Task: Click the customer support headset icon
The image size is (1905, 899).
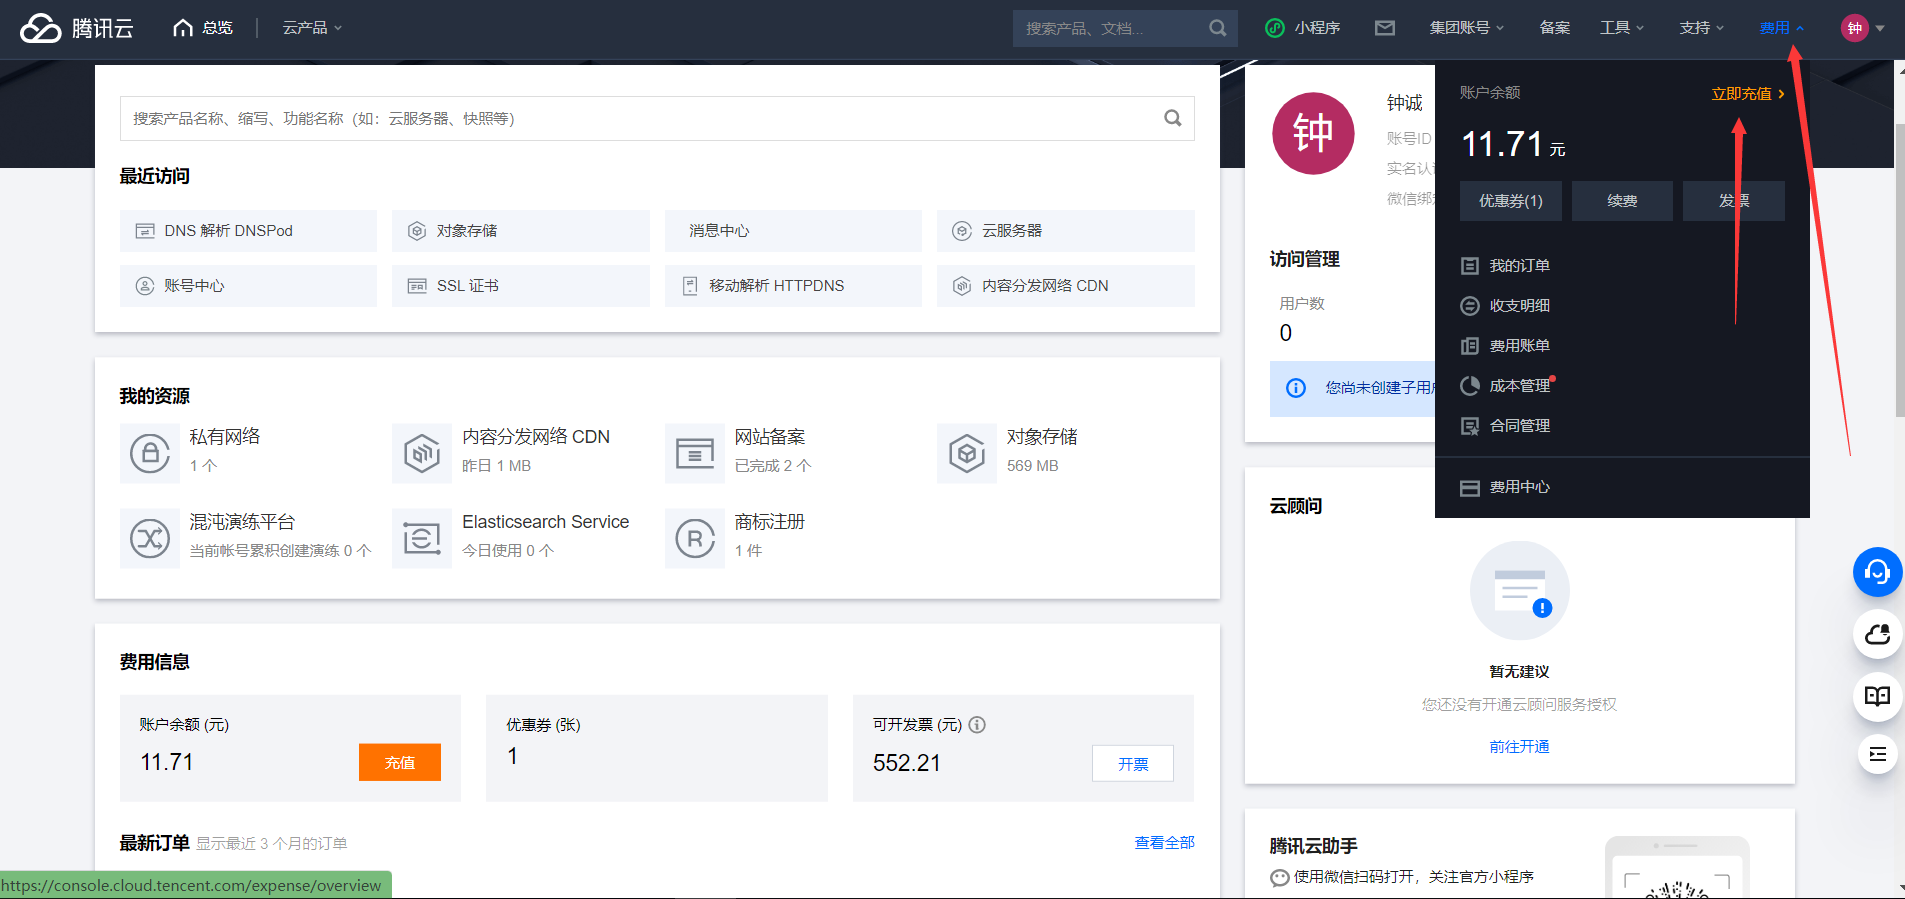Action: point(1877,572)
